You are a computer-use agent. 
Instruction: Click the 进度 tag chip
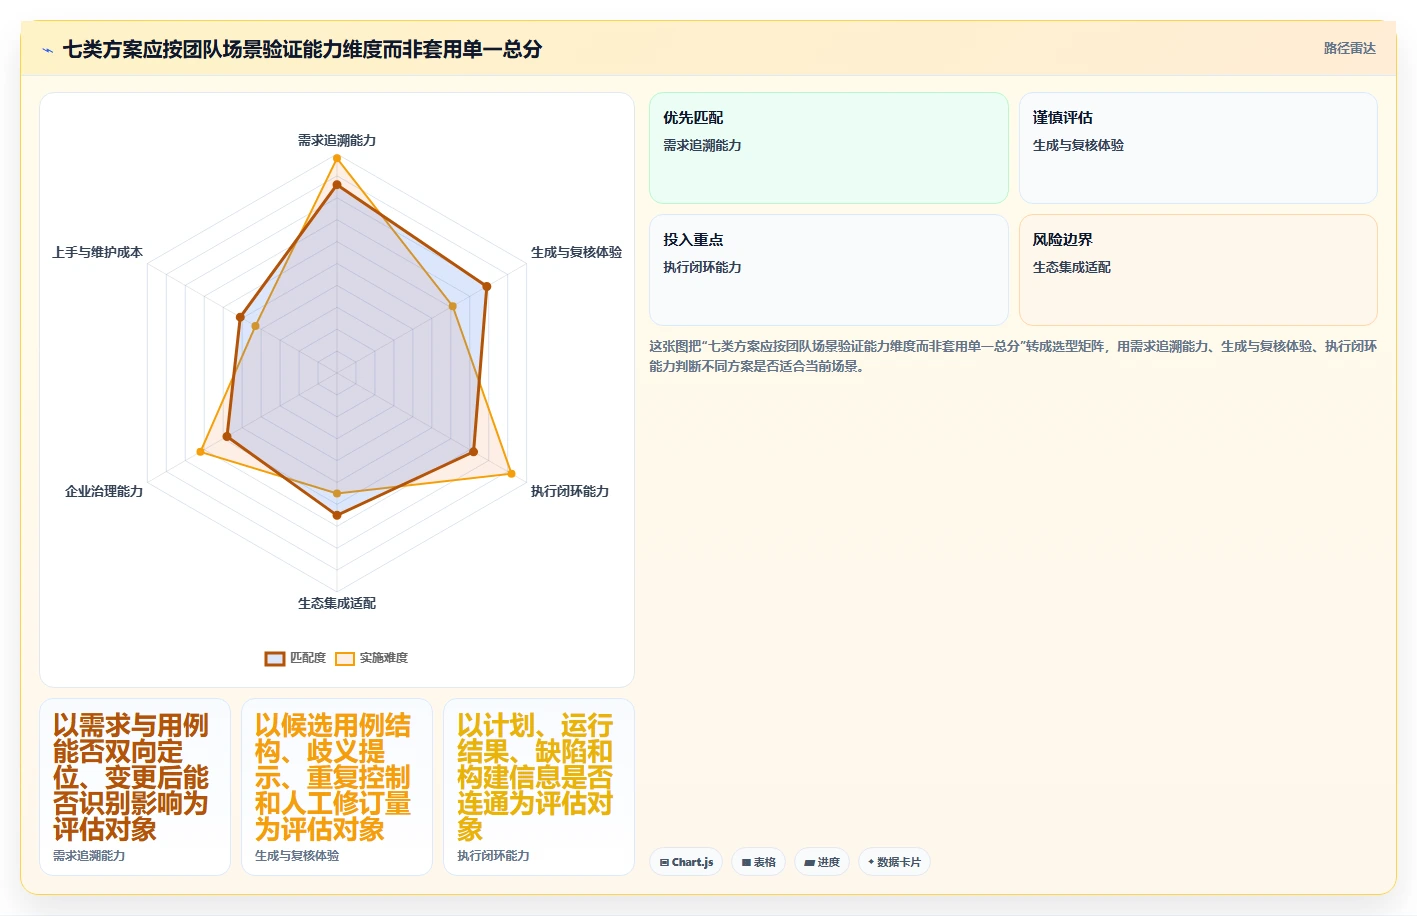822,862
